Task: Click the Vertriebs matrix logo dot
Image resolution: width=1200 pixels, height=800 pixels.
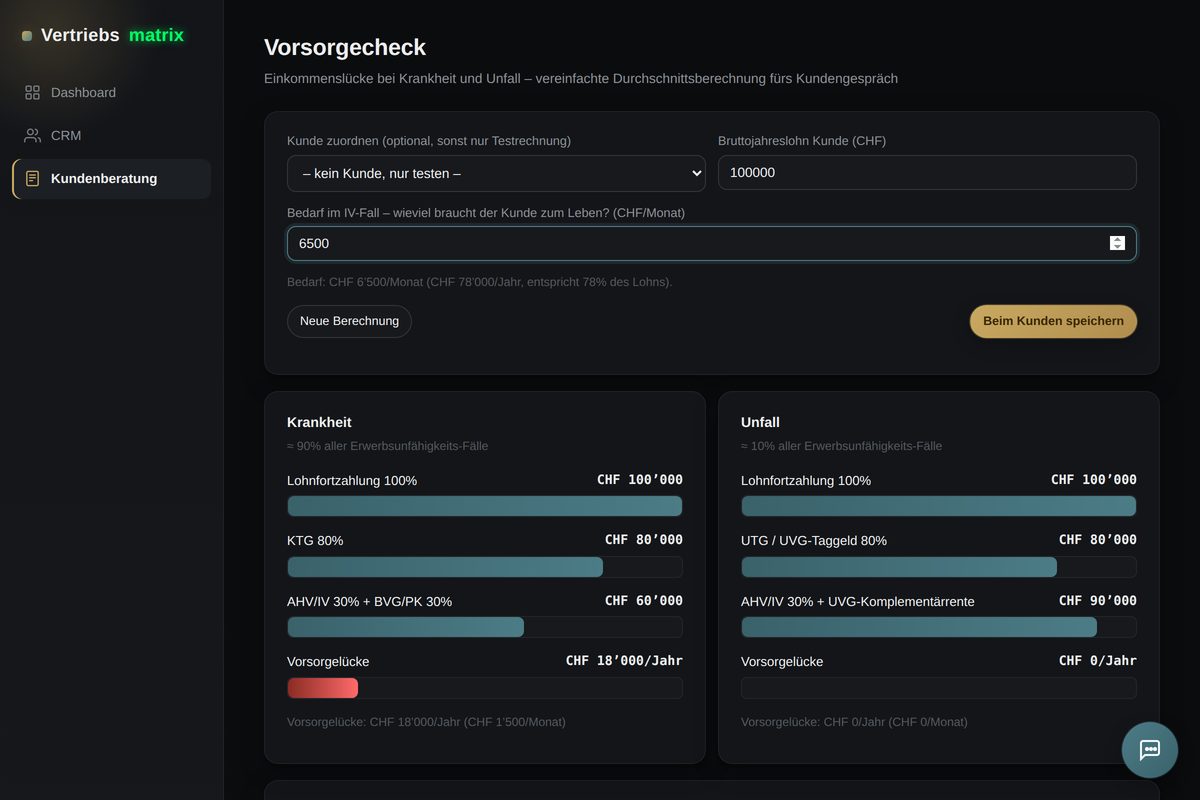Action: [x=27, y=36]
